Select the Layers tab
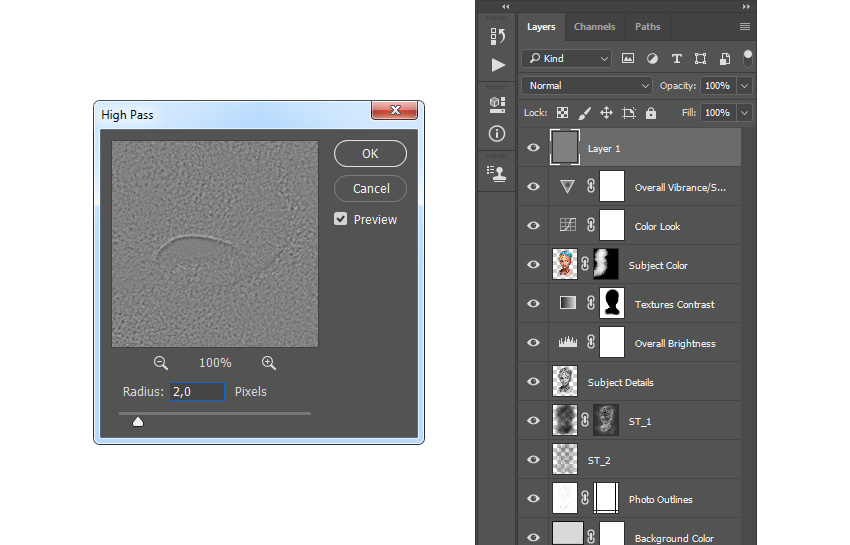Image resolution: width=850 pixels, height=545 pixels. click(x=541, y=27)
